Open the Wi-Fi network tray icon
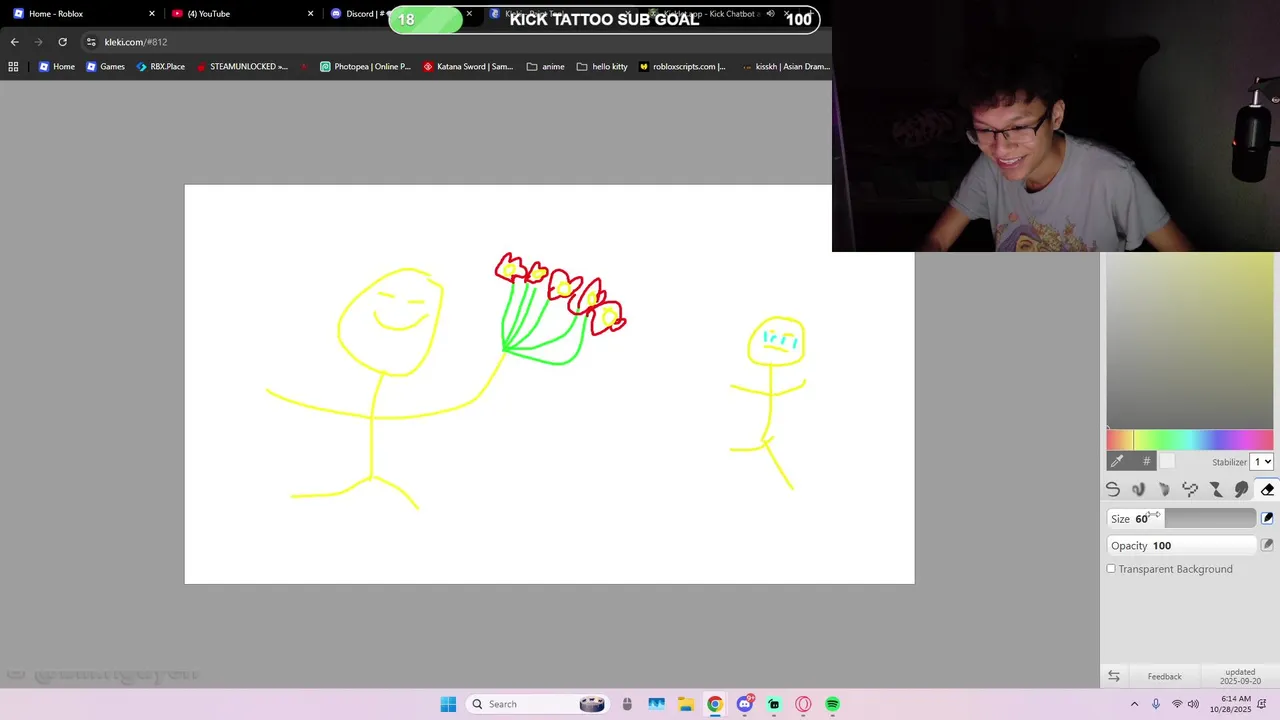The width and height of the screenshot is (1280, 720). coord(1177,704)
